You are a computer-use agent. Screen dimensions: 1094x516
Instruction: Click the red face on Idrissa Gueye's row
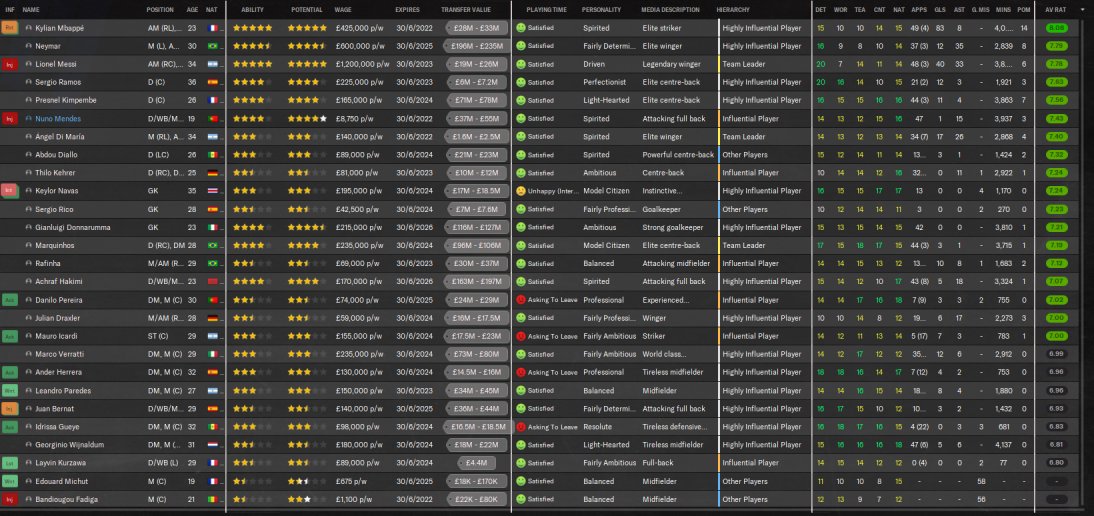point(520,427)
